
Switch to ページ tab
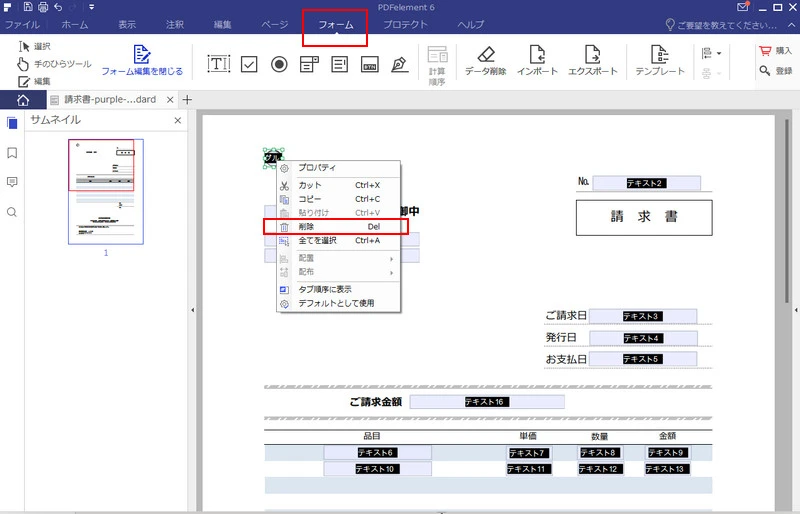(x=274, y=25)
